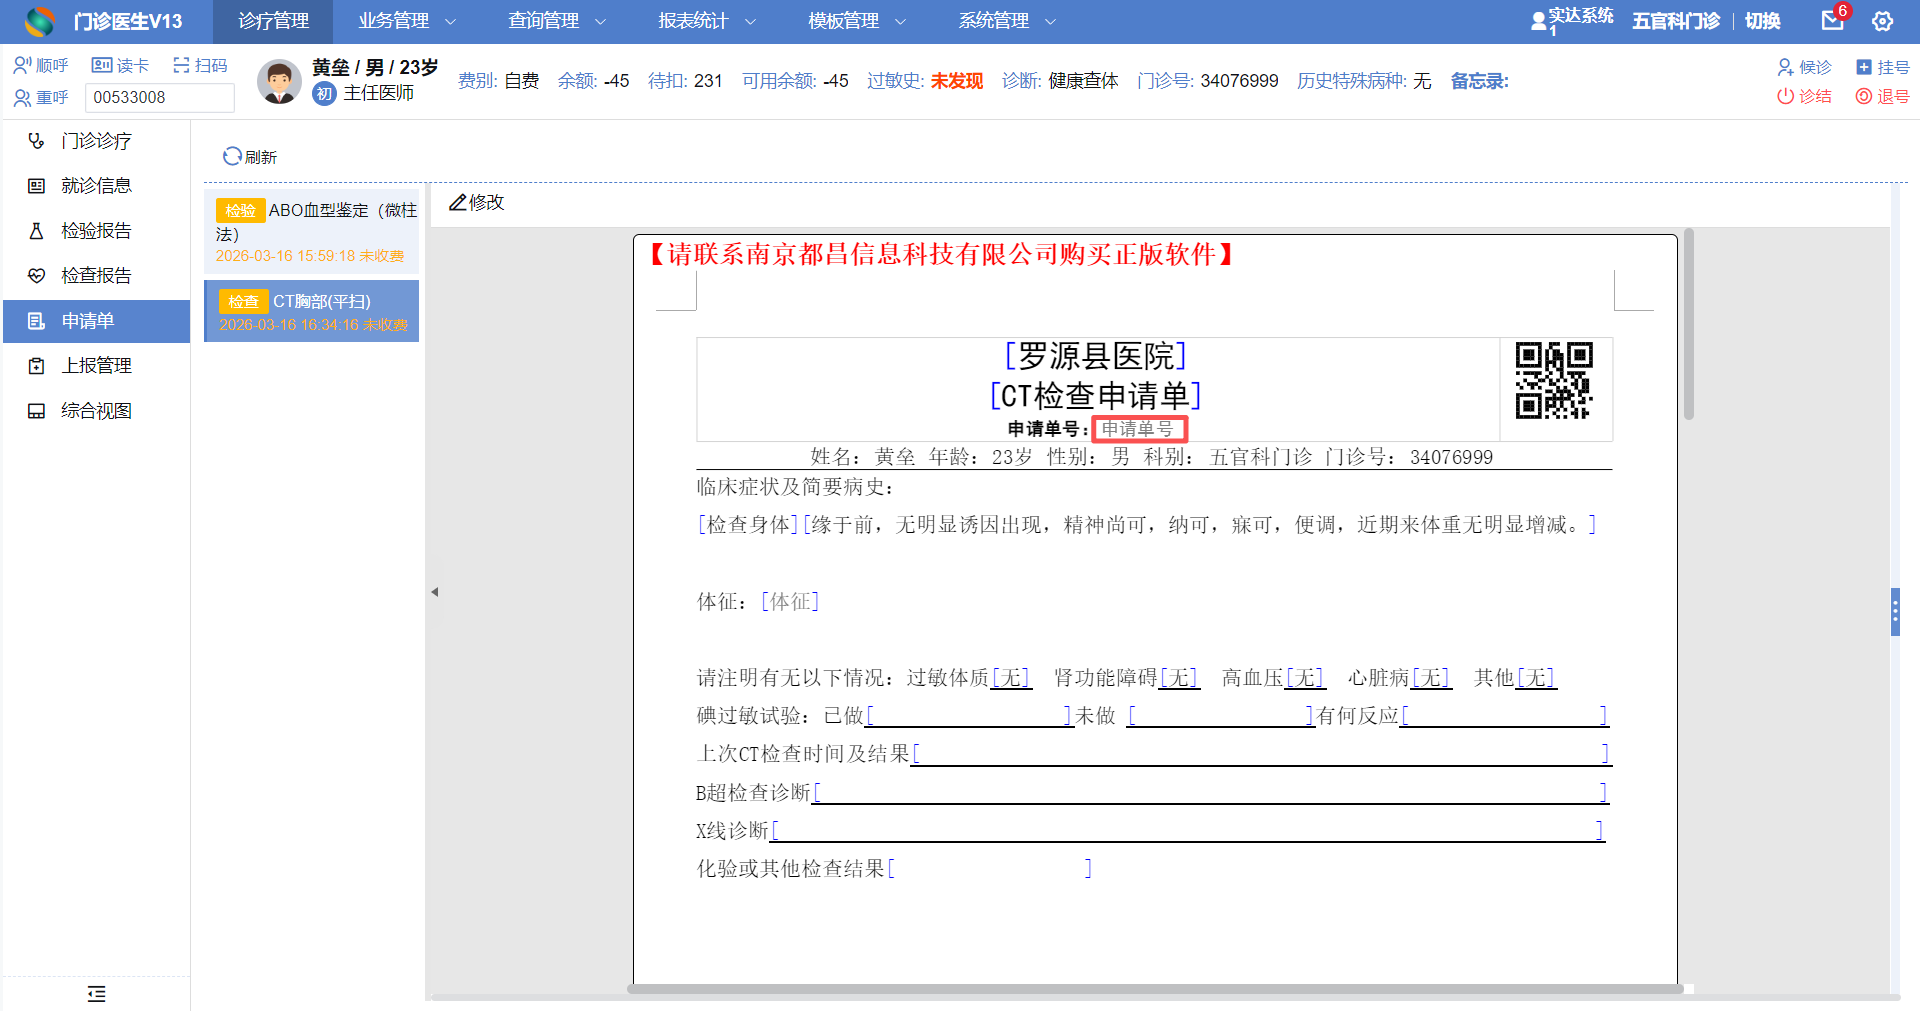The height and width of the screenshot is (1011, 1920).
Task: Click the document horizontal scrollbar
Action: 1155,989
